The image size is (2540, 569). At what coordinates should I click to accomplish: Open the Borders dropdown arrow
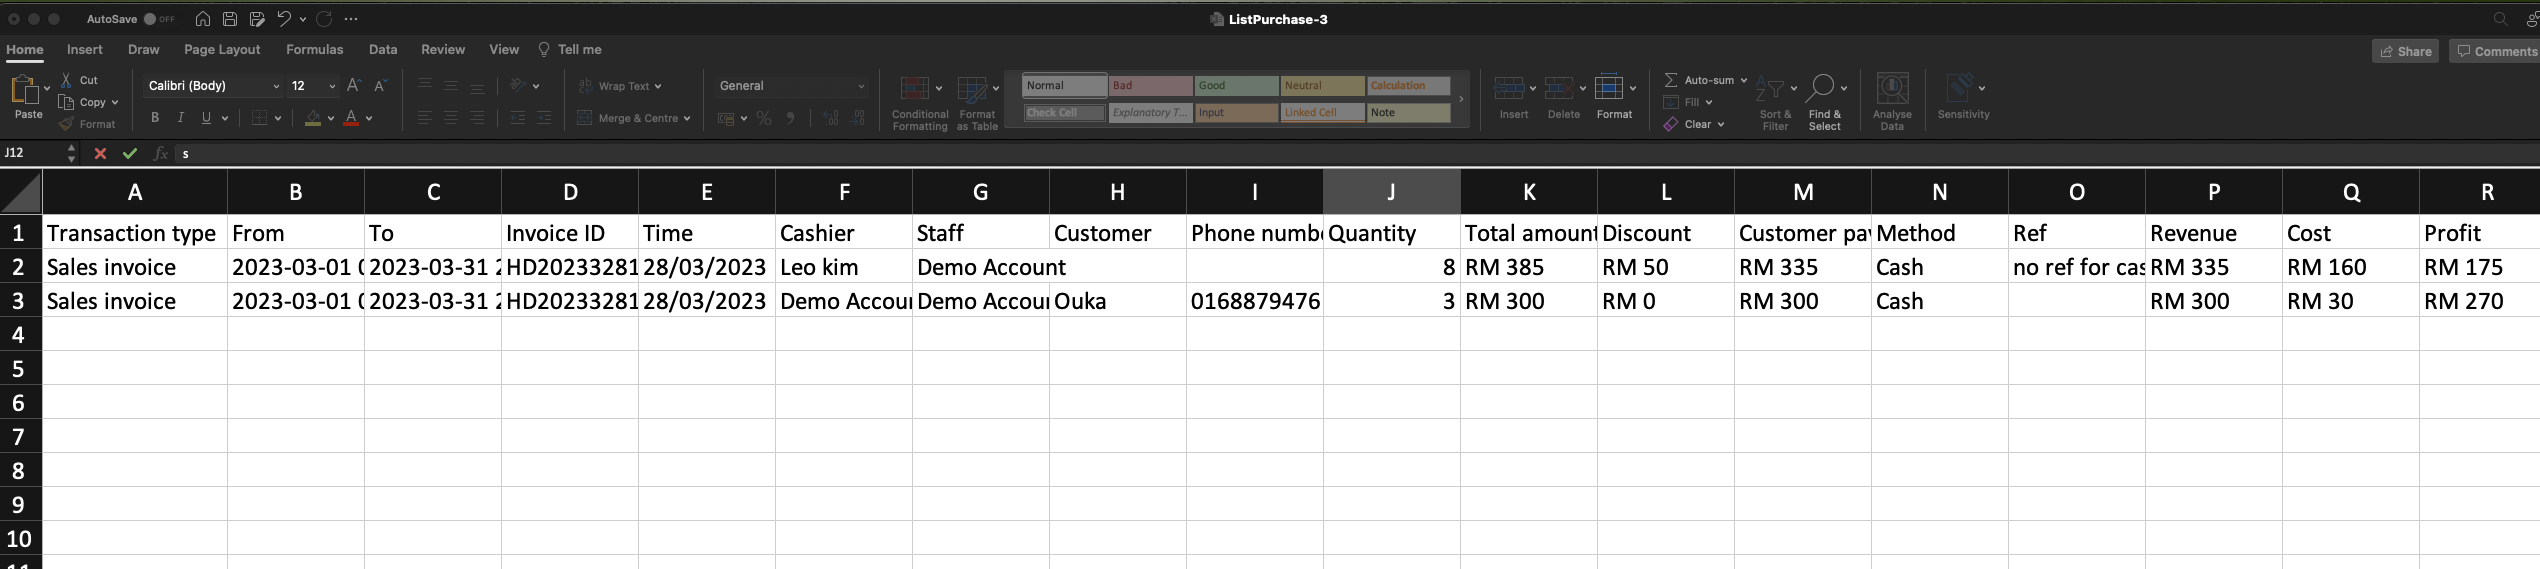[278, 118]
